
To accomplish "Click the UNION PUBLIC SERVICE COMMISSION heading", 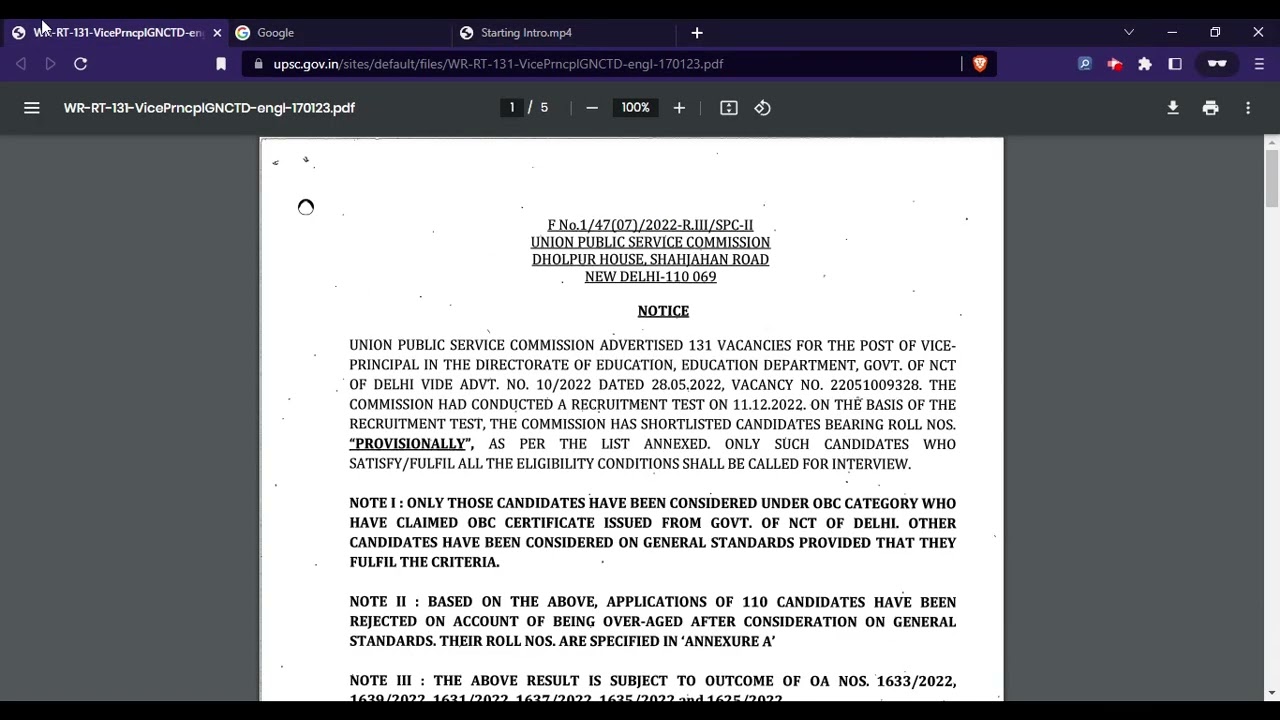I will [x=650, y=242].
